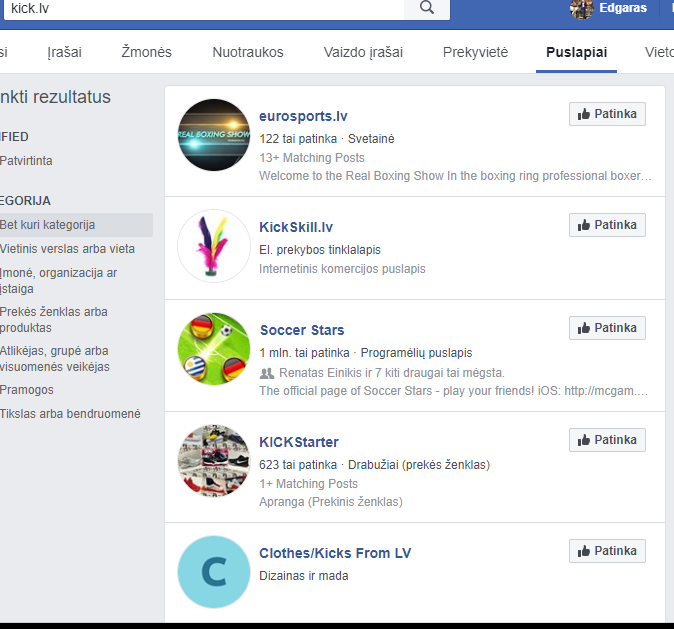The image size is (674, 629).
Task: Open eurosports.lv page profile picture
Action: click(x=214, y=135)
